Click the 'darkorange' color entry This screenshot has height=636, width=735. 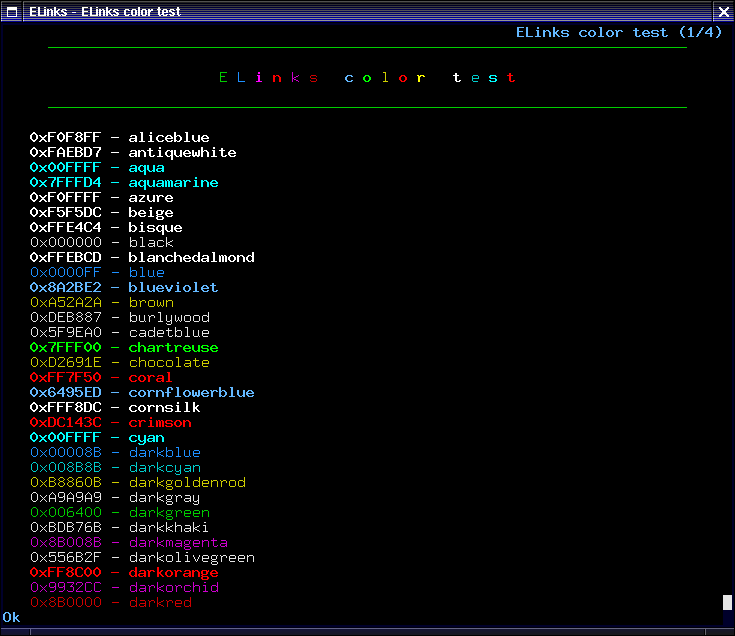[x=124, y=572]
